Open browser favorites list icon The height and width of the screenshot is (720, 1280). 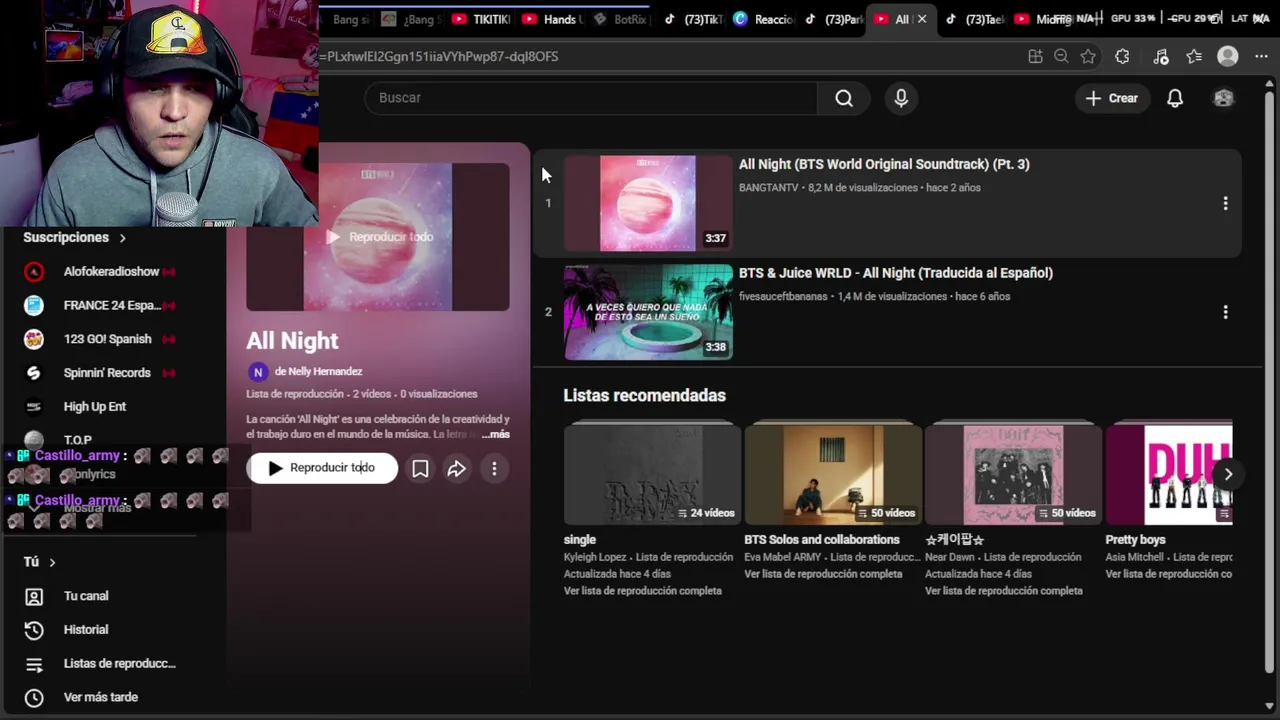click(x=1194, y=57)
